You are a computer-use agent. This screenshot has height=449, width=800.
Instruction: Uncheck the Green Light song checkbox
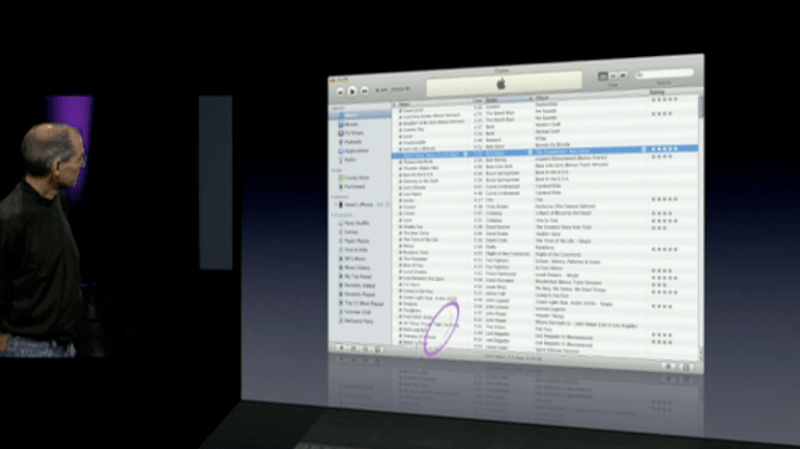tap(398, 298)
